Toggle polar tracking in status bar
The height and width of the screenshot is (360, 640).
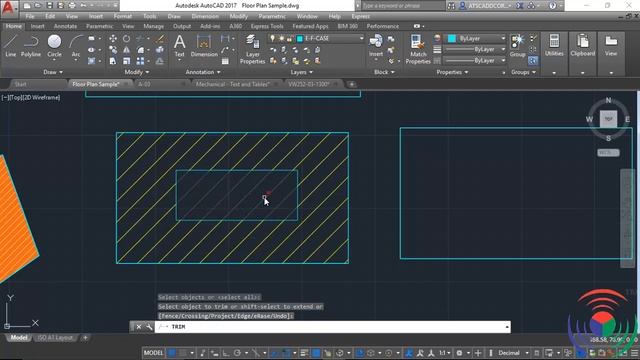point(237,353)
